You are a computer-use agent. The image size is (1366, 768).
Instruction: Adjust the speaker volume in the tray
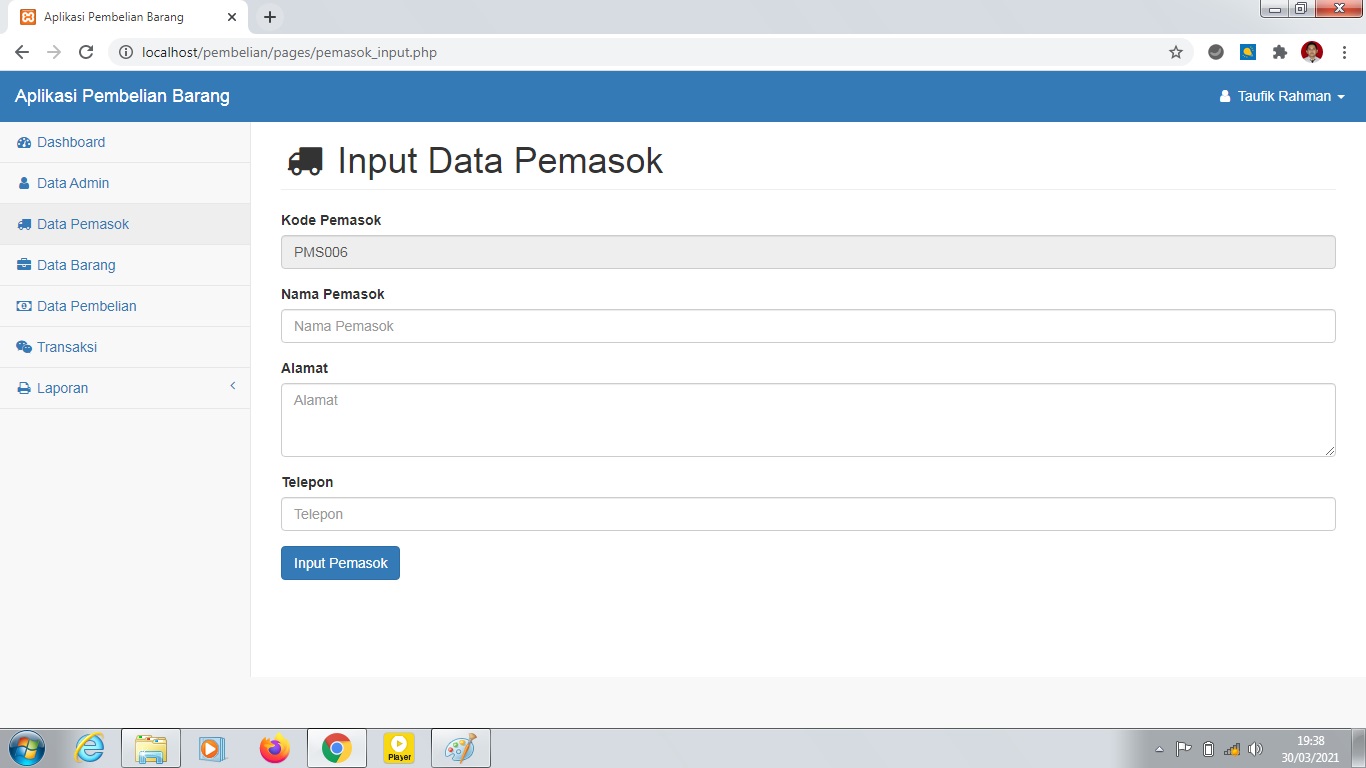click(1255, 748)
